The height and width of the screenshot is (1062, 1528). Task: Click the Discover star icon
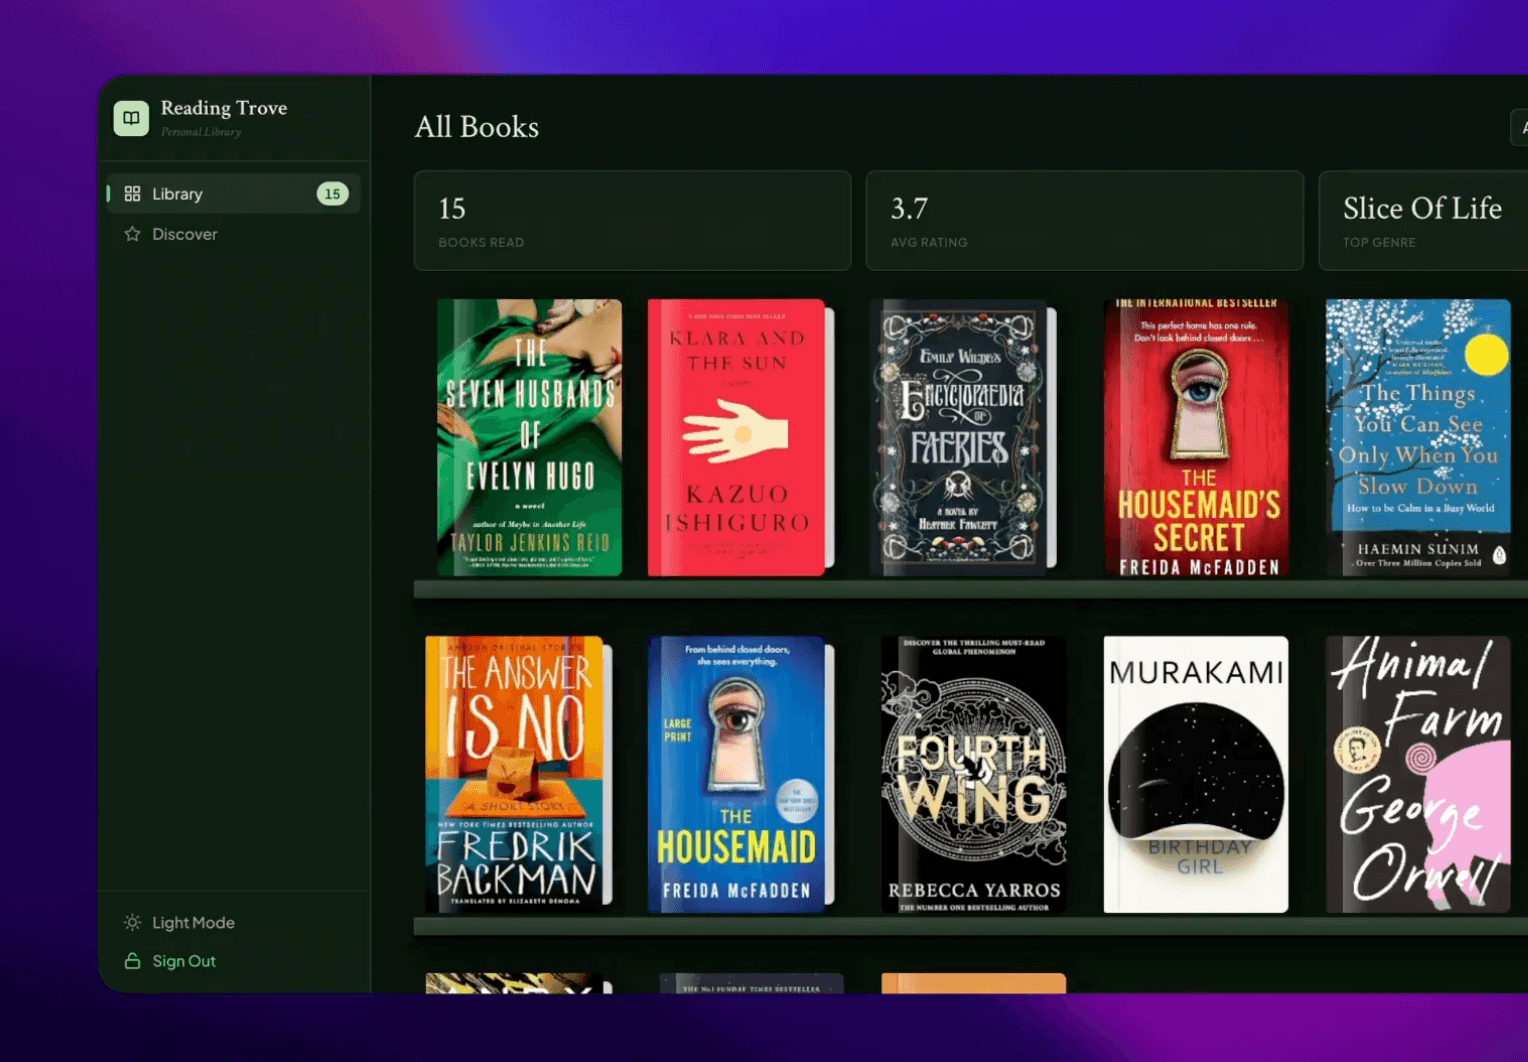[132, 234]
